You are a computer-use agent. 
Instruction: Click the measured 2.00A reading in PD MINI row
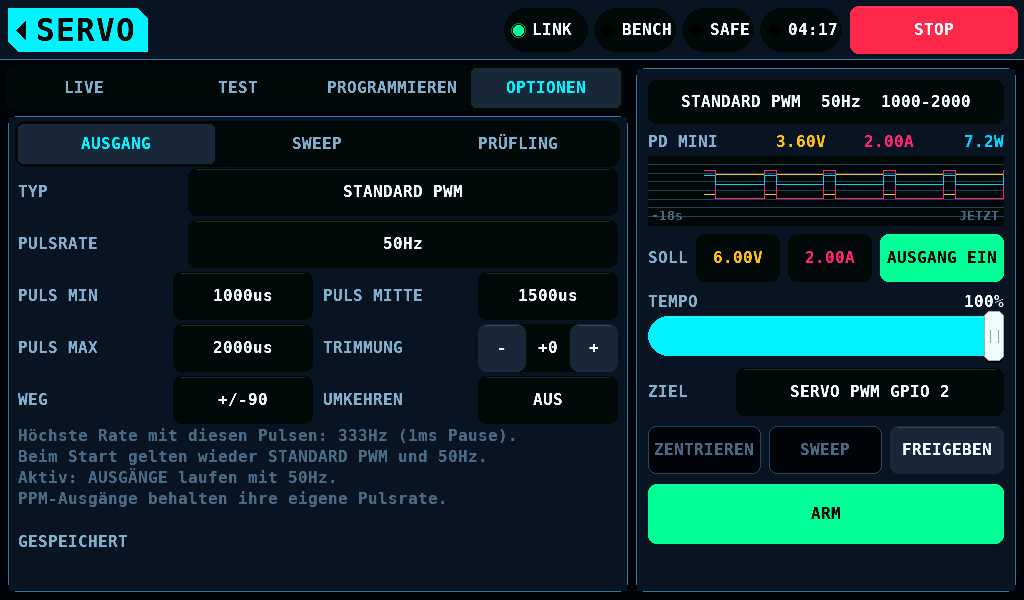click(889, 142)
